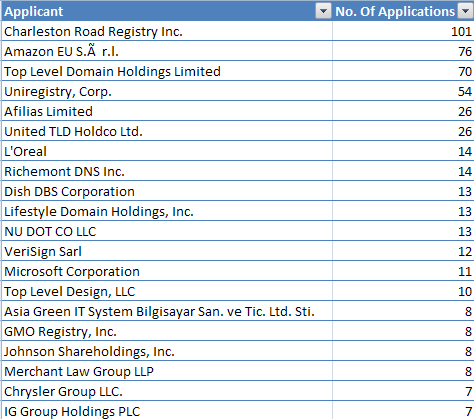Select the 7 beside Chrysler Group LLC.

(403, 391)
